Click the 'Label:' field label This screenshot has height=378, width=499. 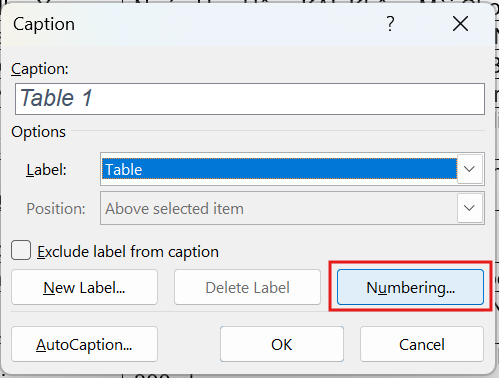(x=46, y=170)
